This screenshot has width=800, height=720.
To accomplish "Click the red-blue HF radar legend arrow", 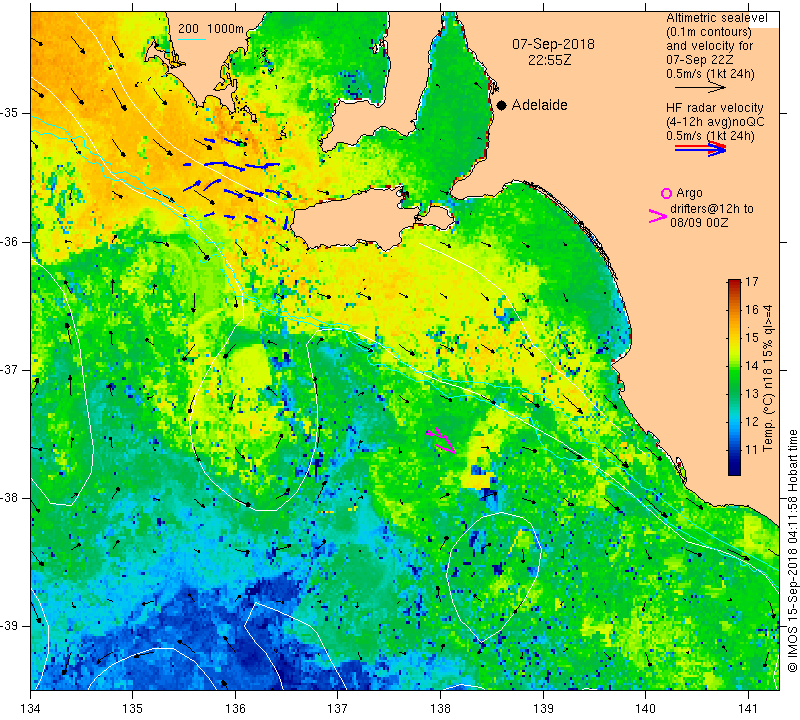I will (x=700, y=148).
